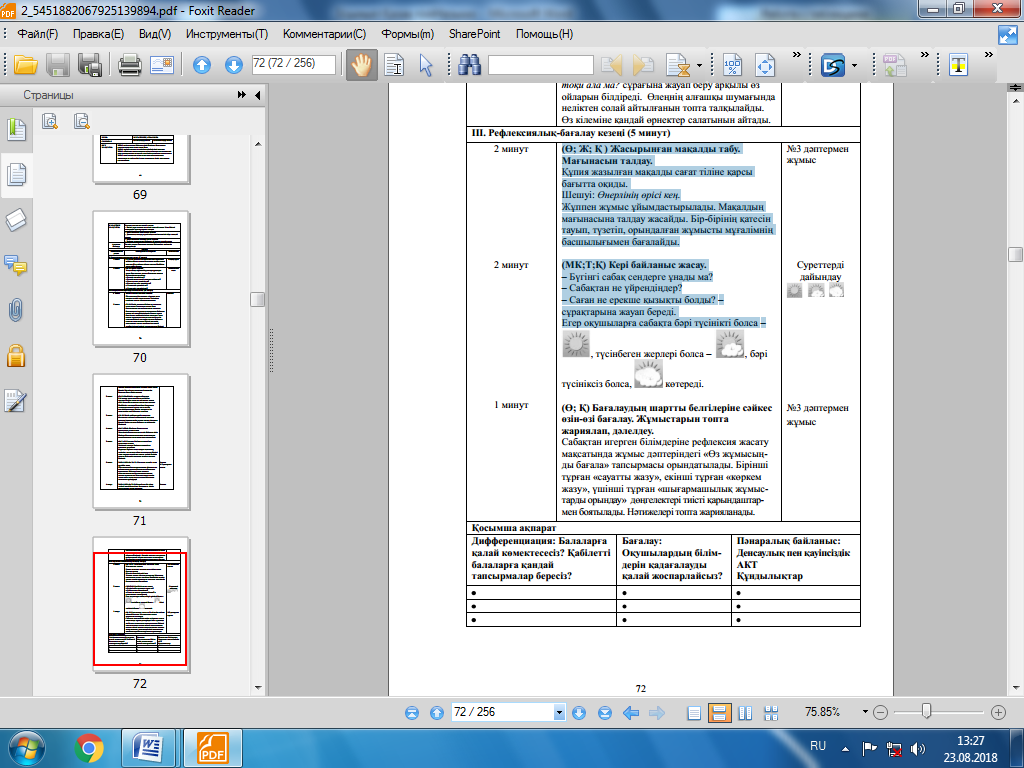Click Previous View blue left arrow
Screen dimensions: 1024x768
pyautogui.click(x=630, y=712)
